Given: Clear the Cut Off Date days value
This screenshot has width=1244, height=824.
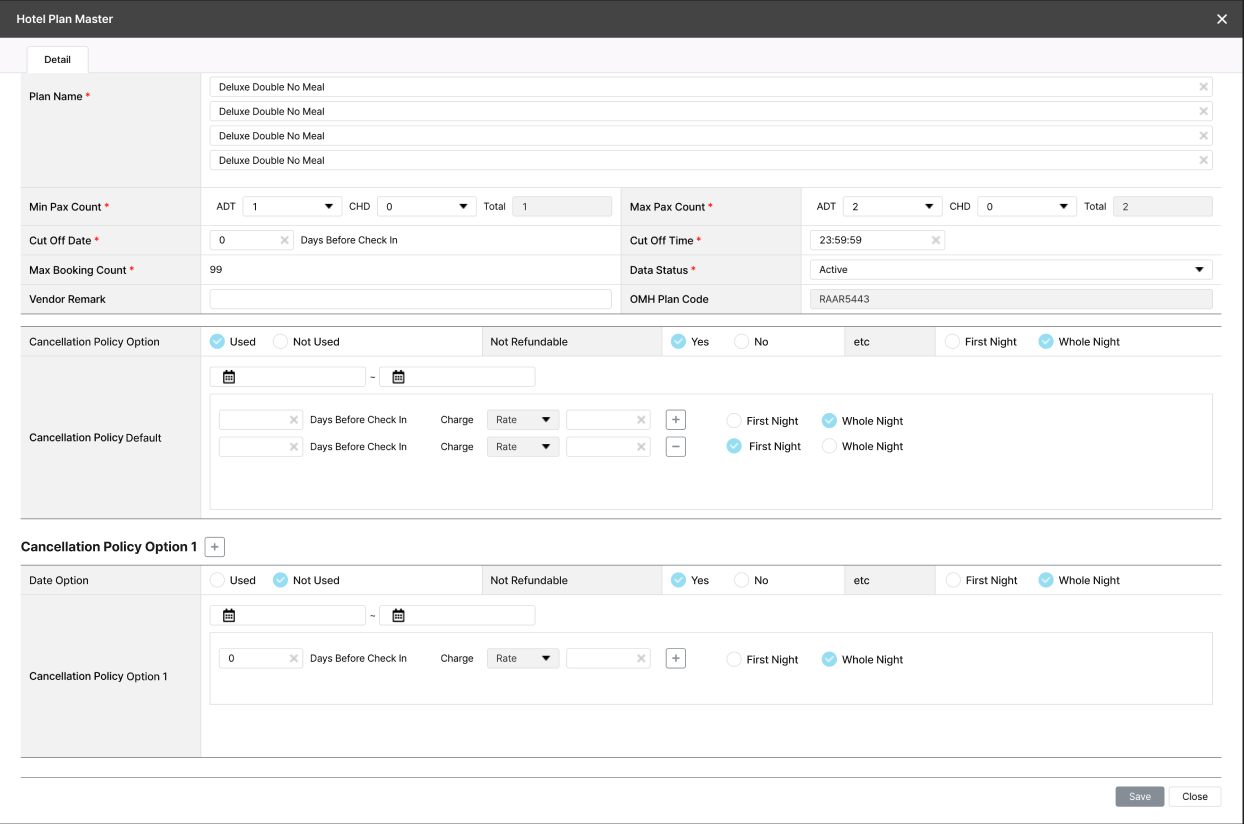Looking at the screenshot, I should coord(284,240).
